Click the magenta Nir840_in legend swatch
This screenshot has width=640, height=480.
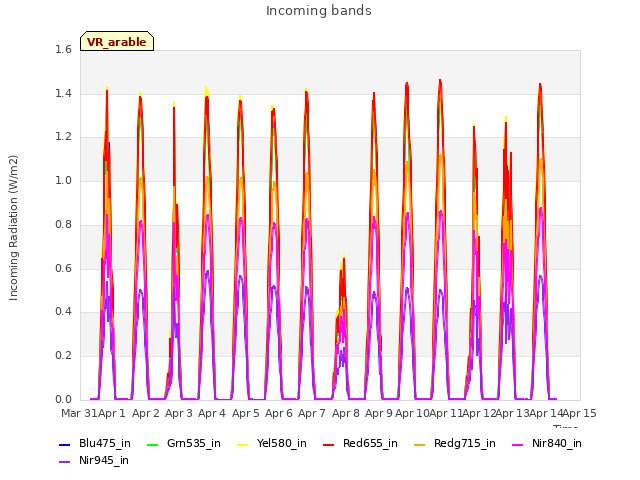tap(518, 444)
